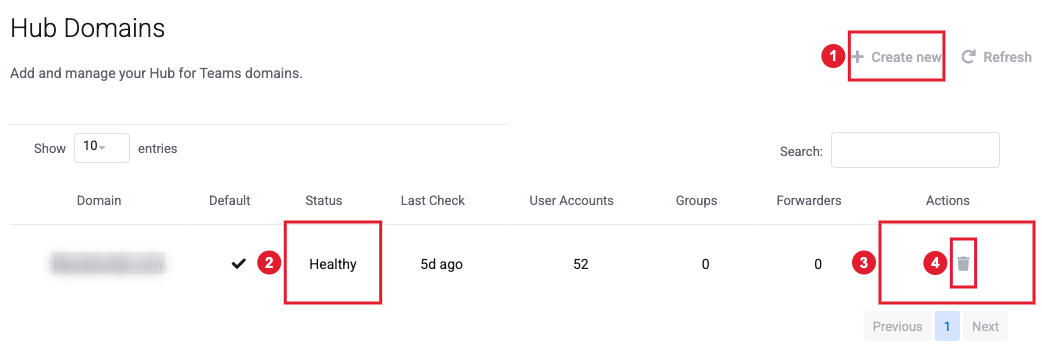Sort by the Status column header
Image resolution: width=1042 pixels, height=361 pixels.
(324, 200)
